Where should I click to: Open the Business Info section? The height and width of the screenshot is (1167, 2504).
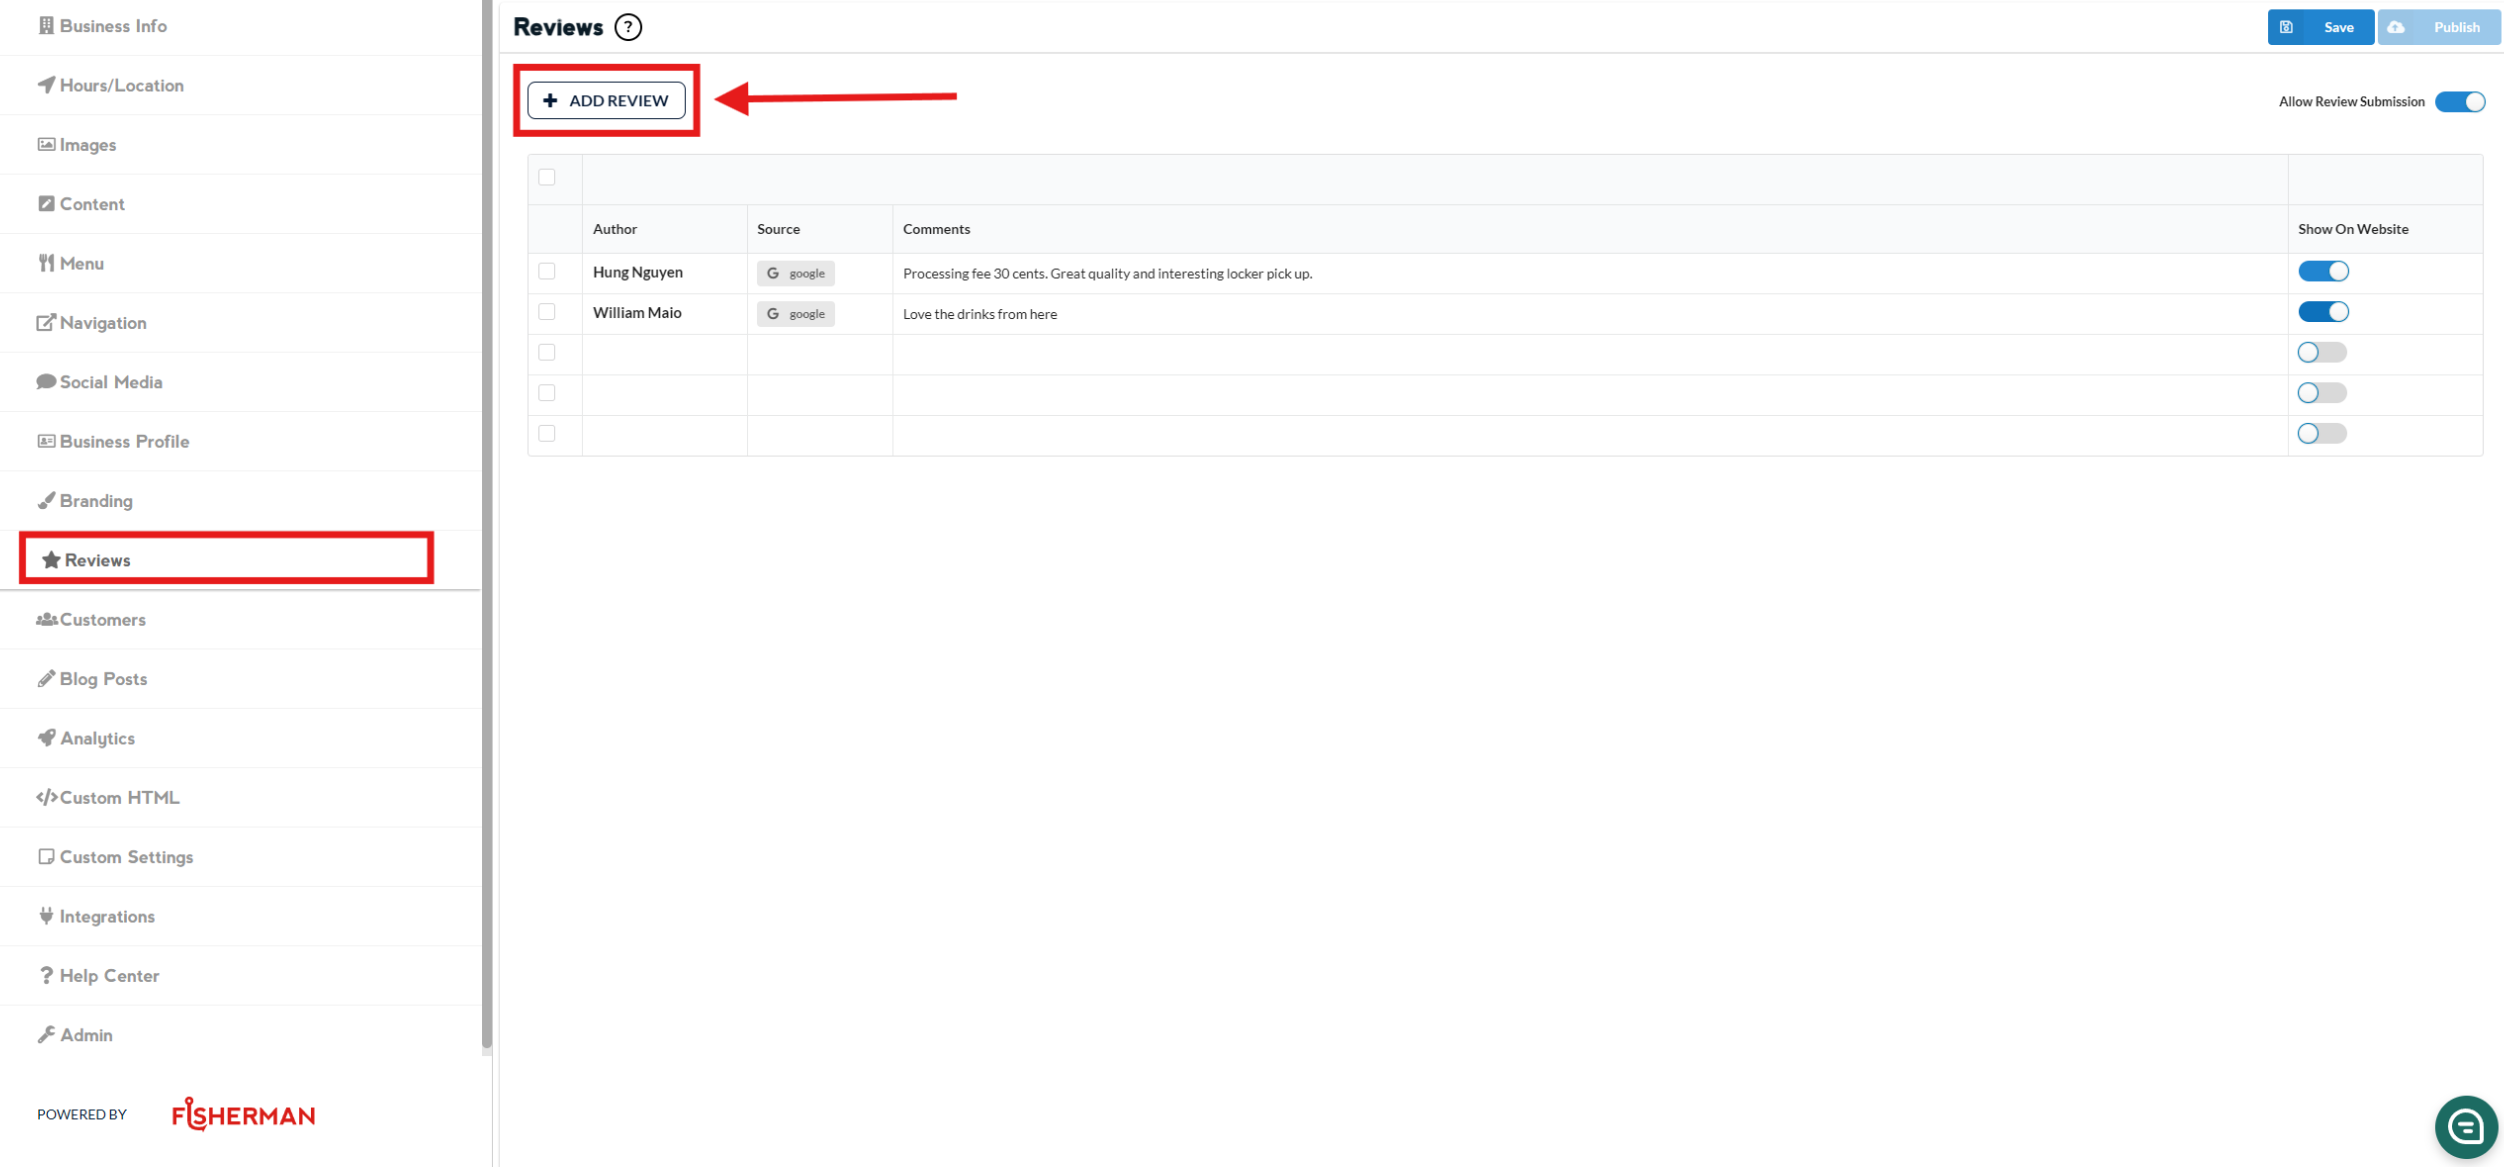coord(112,26)
